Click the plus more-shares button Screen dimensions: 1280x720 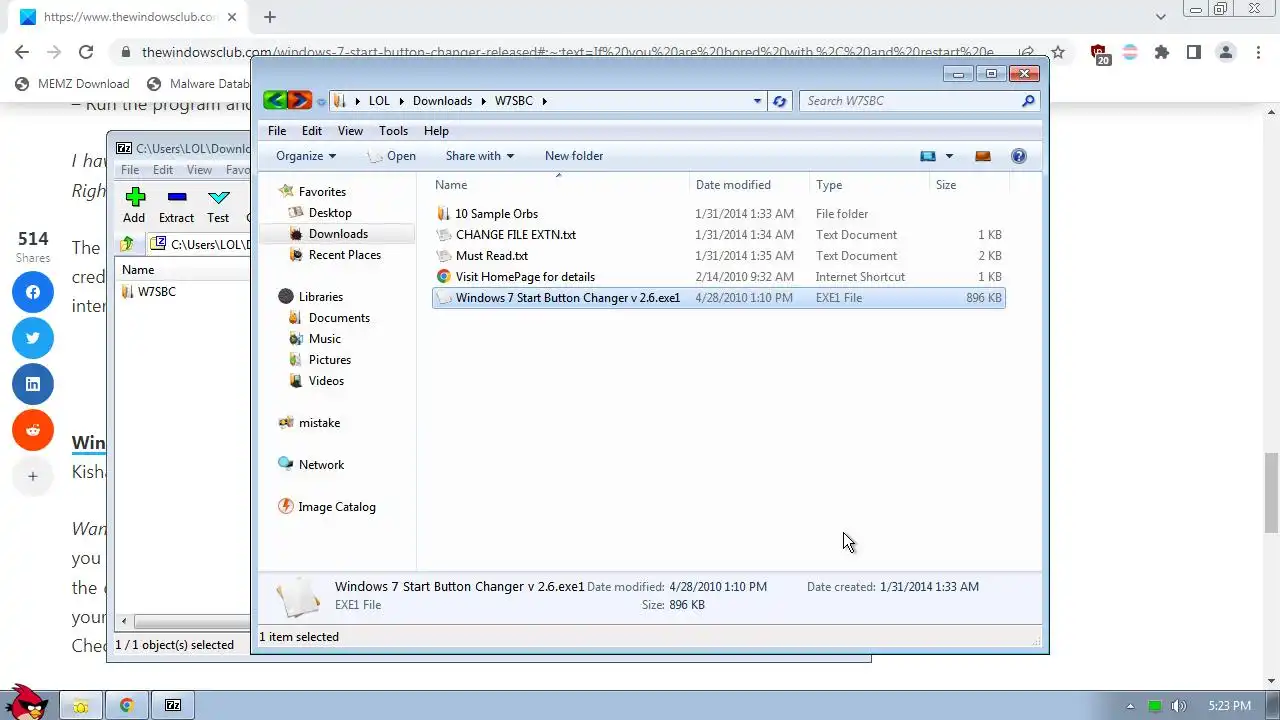(x=33, y=476)
